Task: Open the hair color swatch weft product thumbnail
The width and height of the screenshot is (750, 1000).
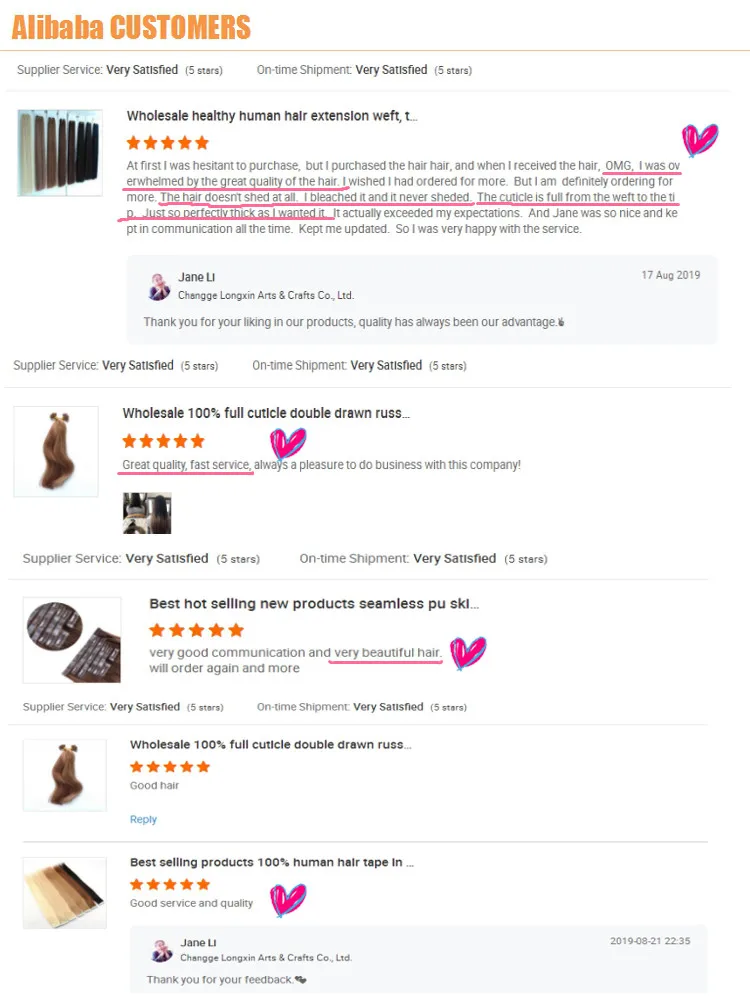Action: click(60, 152)
